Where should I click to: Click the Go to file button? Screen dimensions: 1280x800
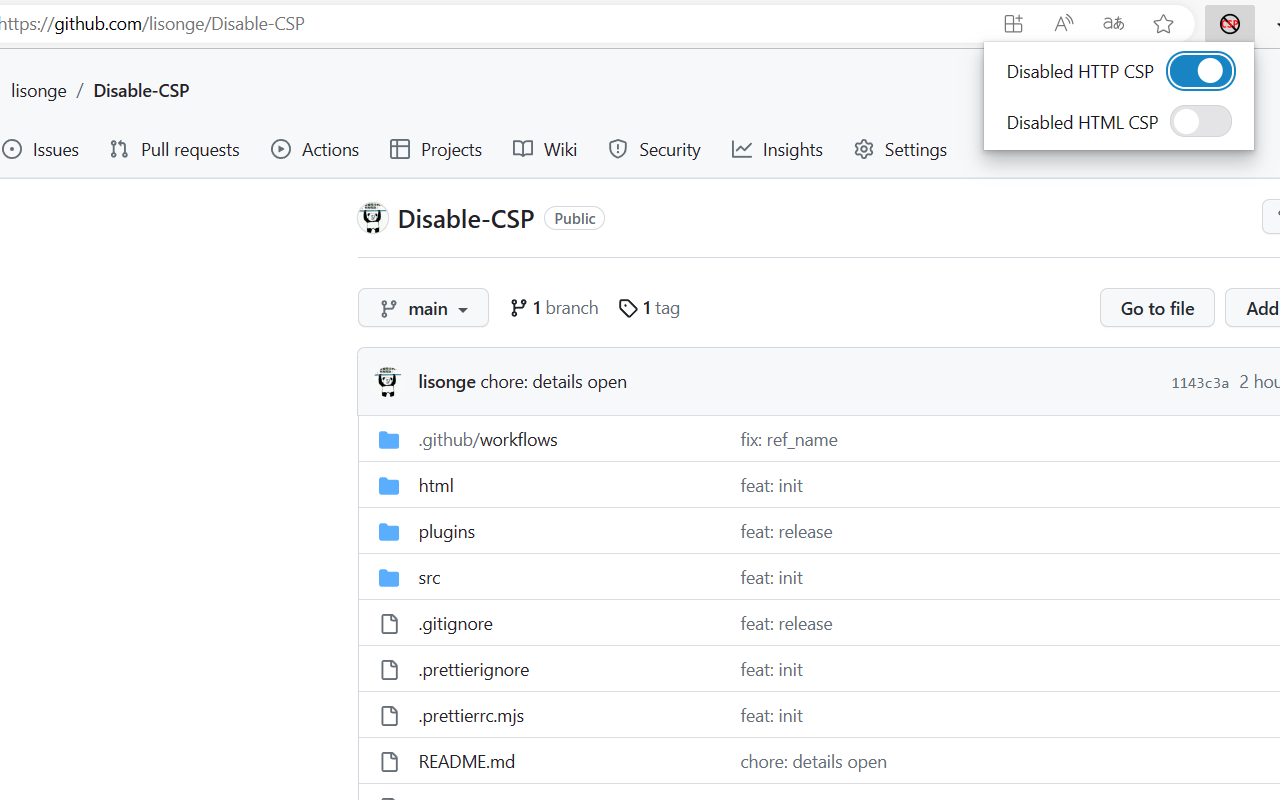(1157, 308)
